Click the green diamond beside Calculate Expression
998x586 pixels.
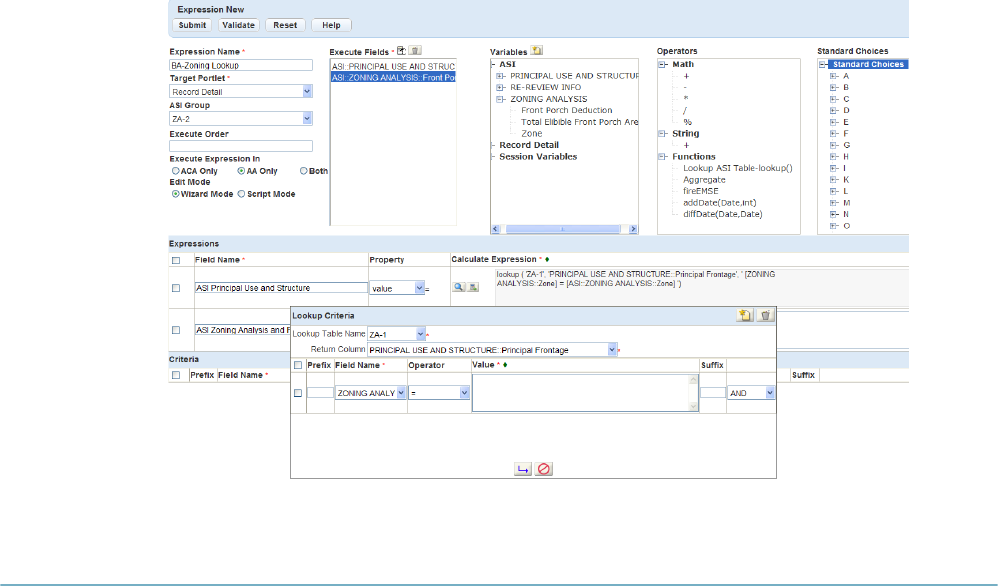[x=547, y=260]
